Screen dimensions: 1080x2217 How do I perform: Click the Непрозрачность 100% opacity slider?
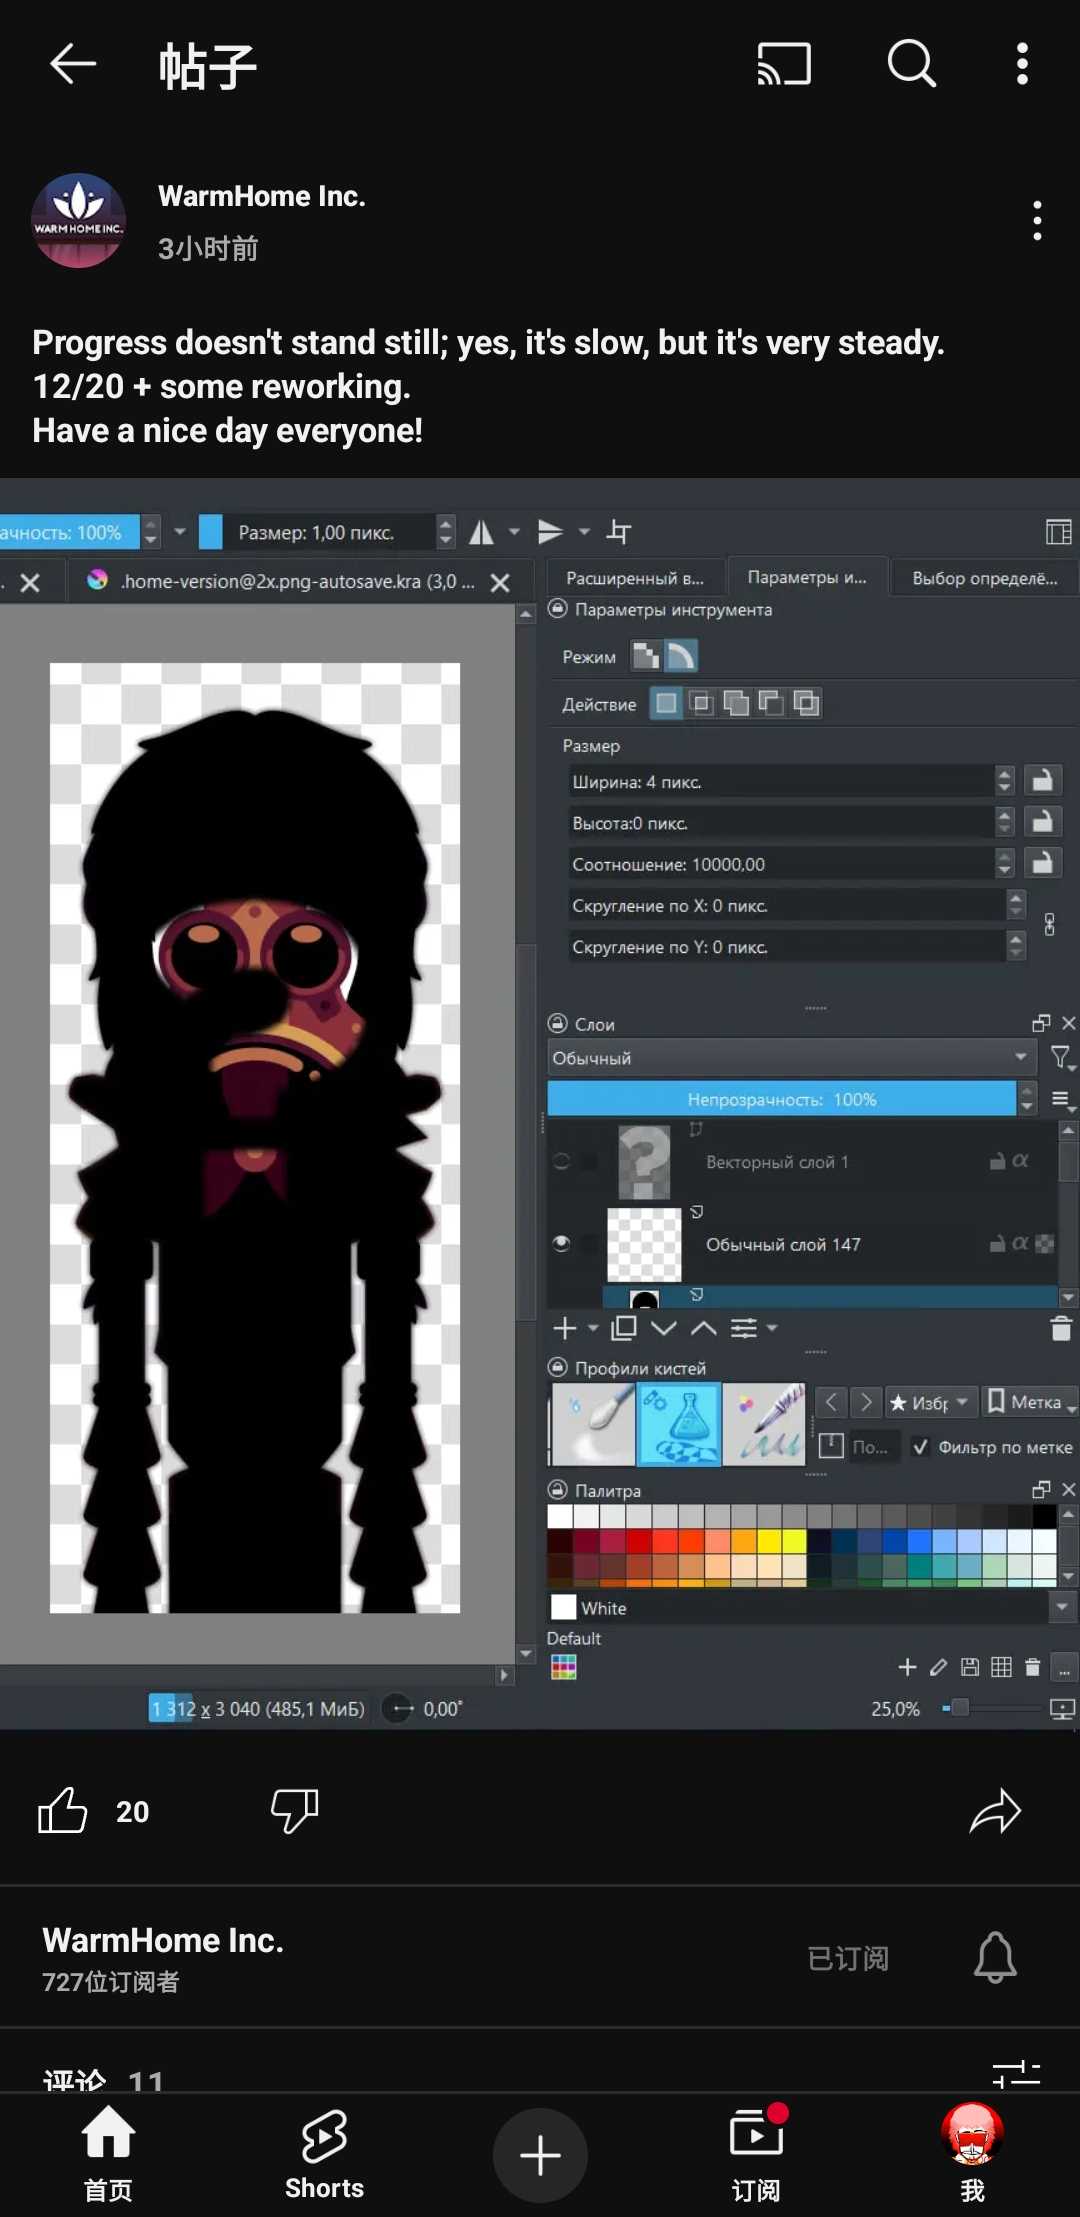point(782,1099)
